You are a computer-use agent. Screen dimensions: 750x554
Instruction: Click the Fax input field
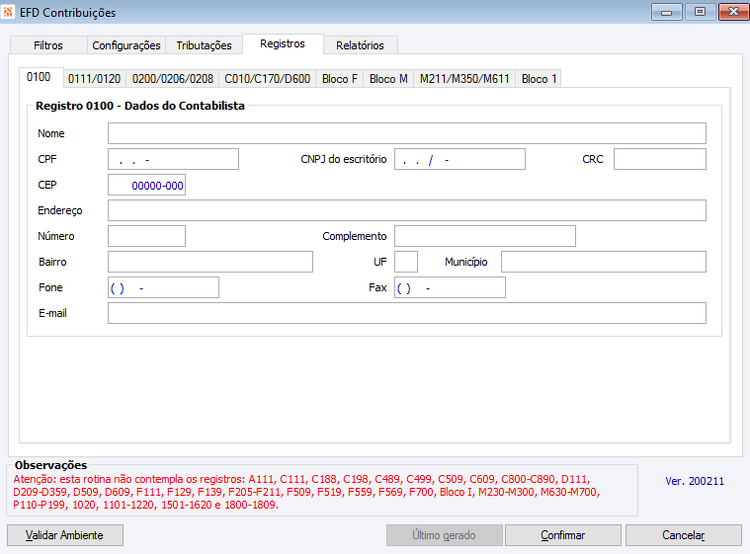point(450,287)
